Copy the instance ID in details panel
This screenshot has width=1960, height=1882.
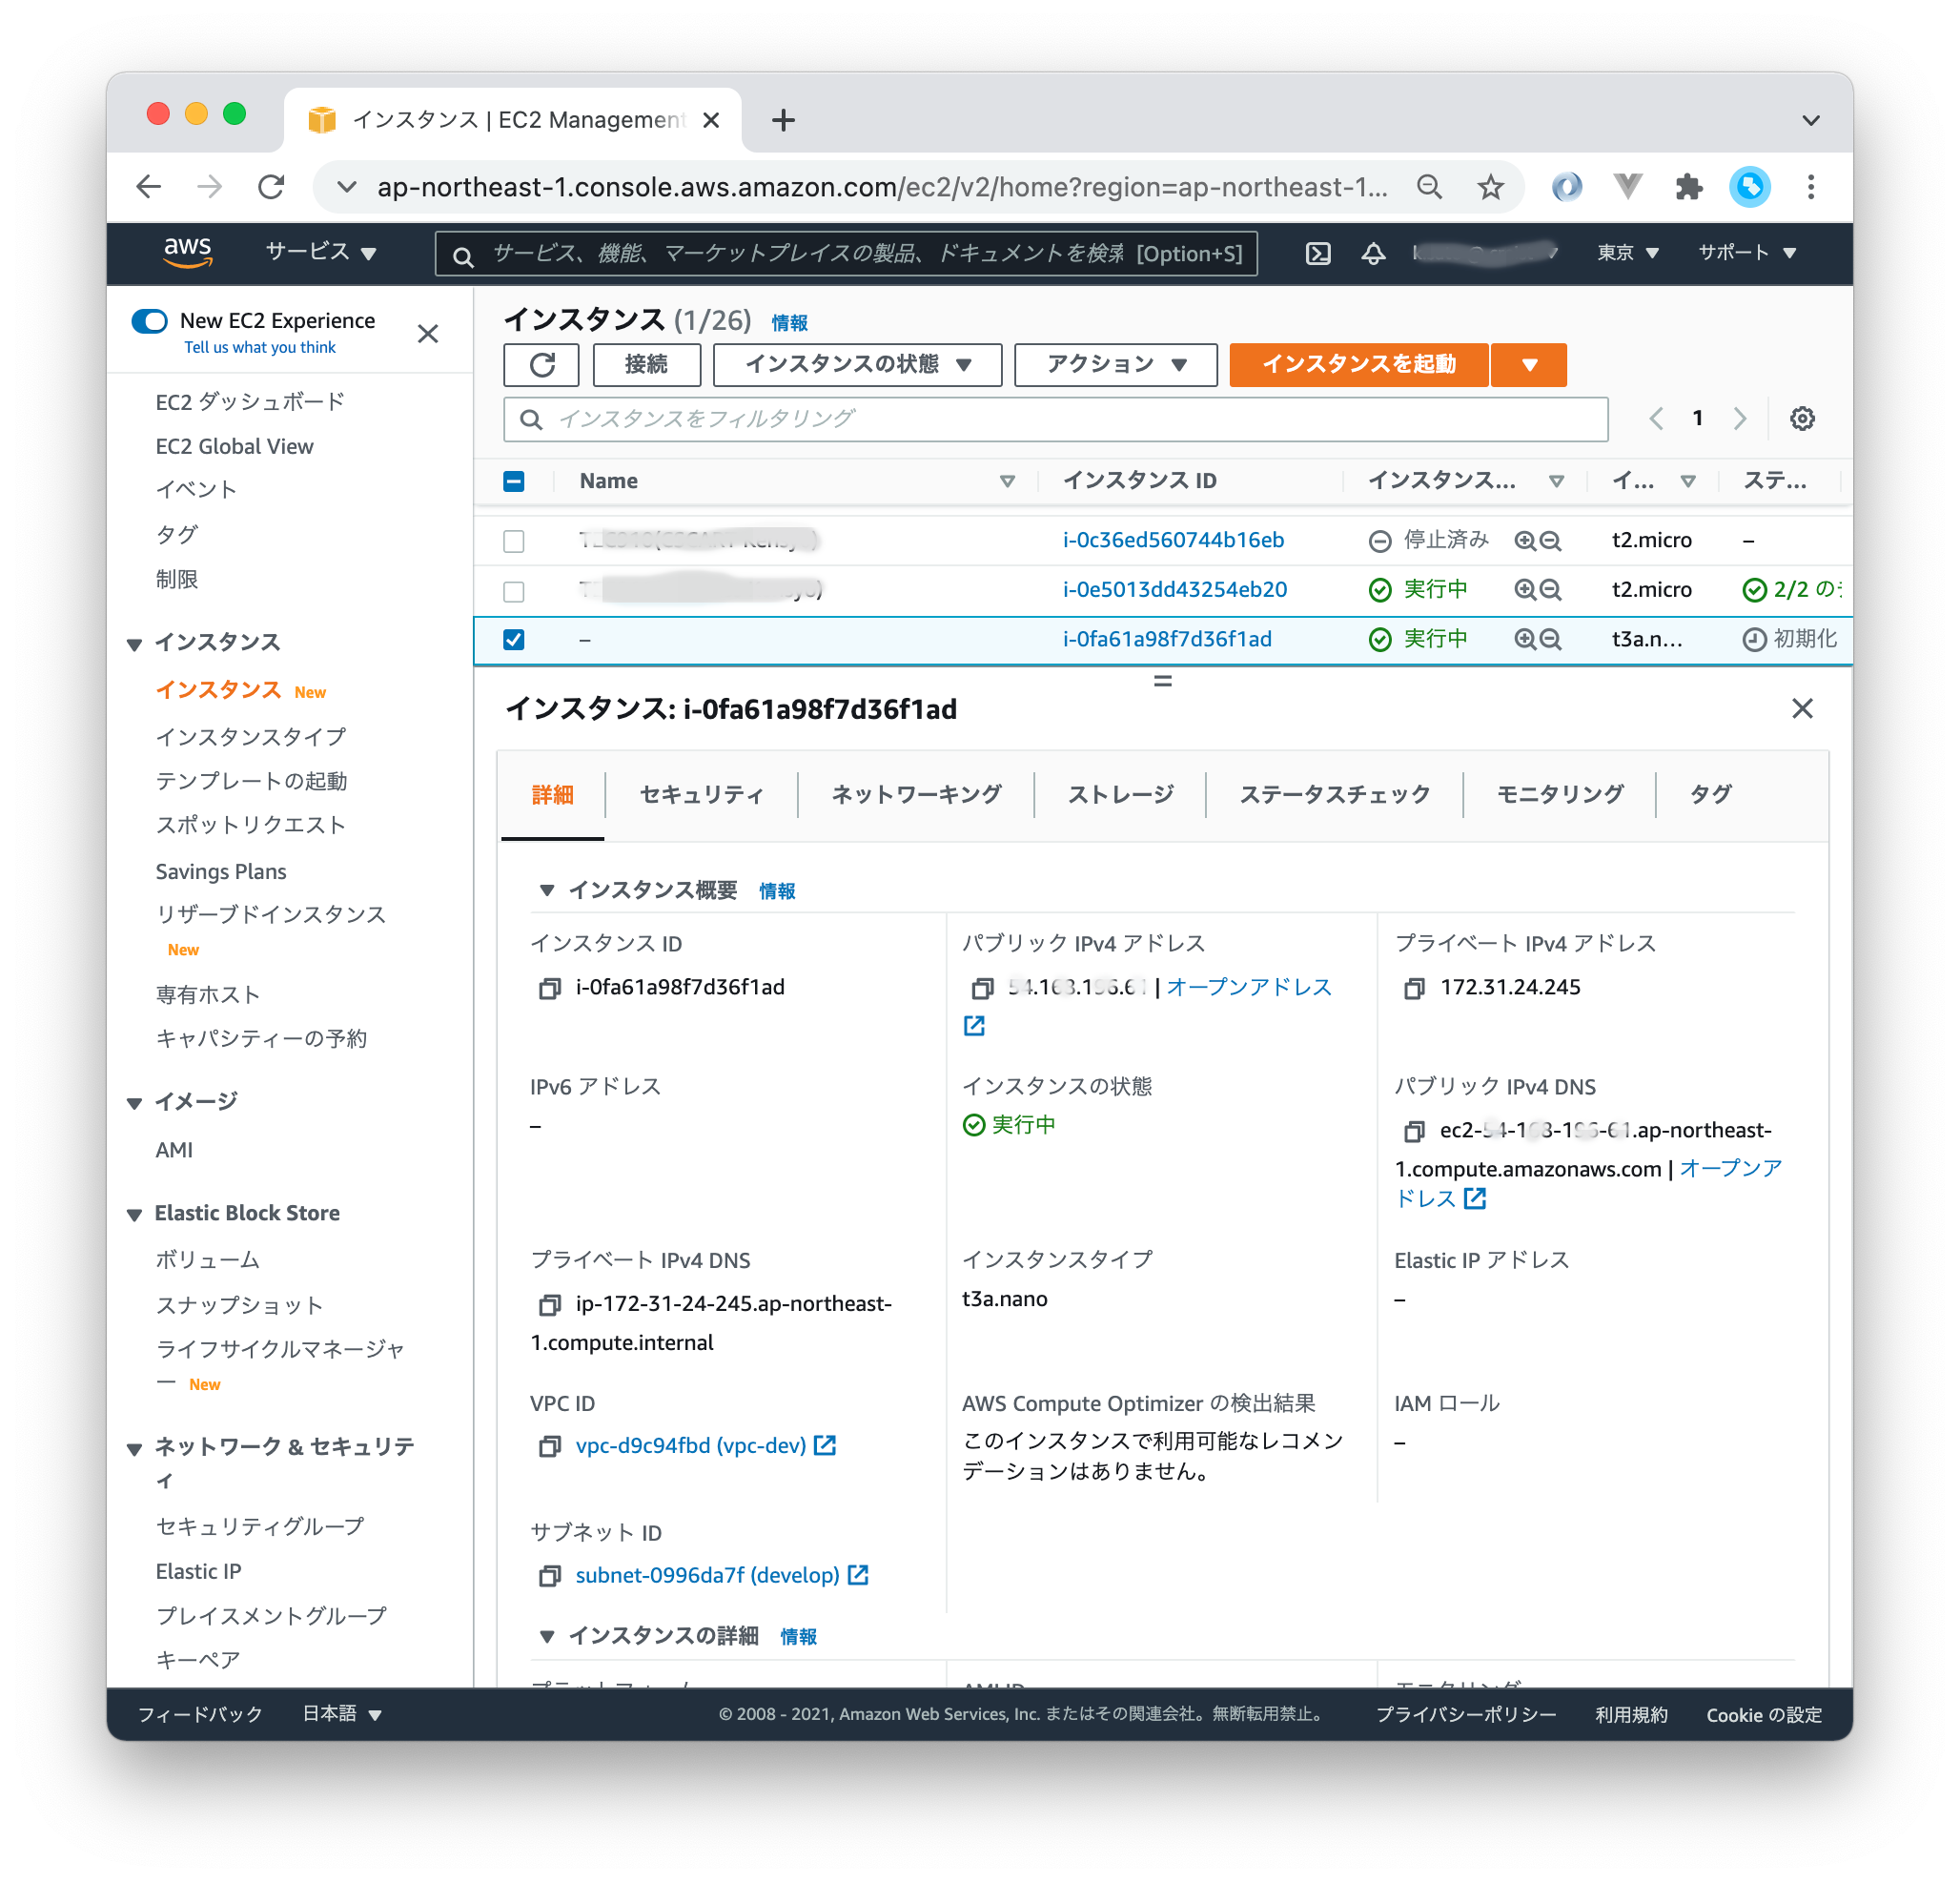click(x=549, y=988)
